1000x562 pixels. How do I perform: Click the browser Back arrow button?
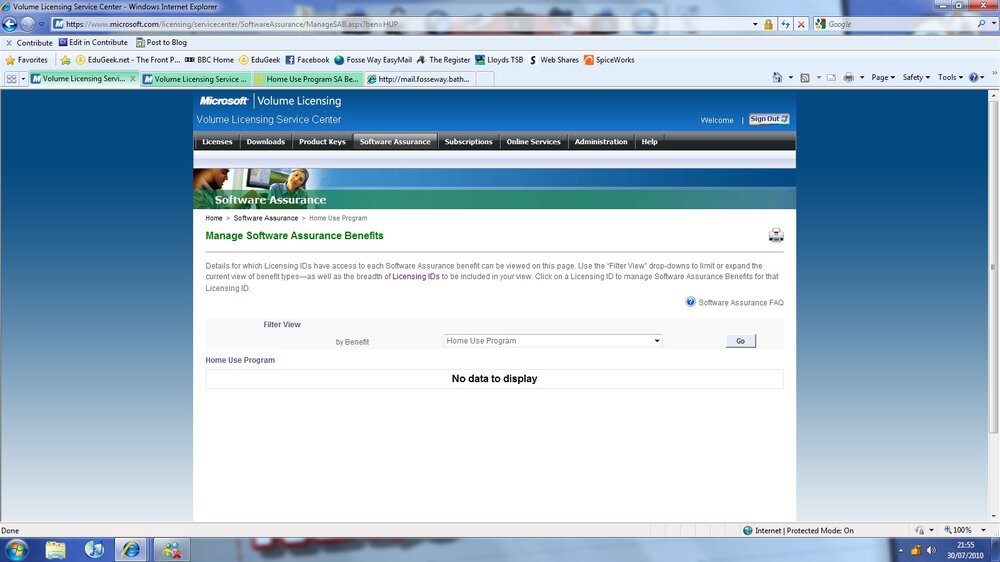pyautogui.click(x=10, y=24)
